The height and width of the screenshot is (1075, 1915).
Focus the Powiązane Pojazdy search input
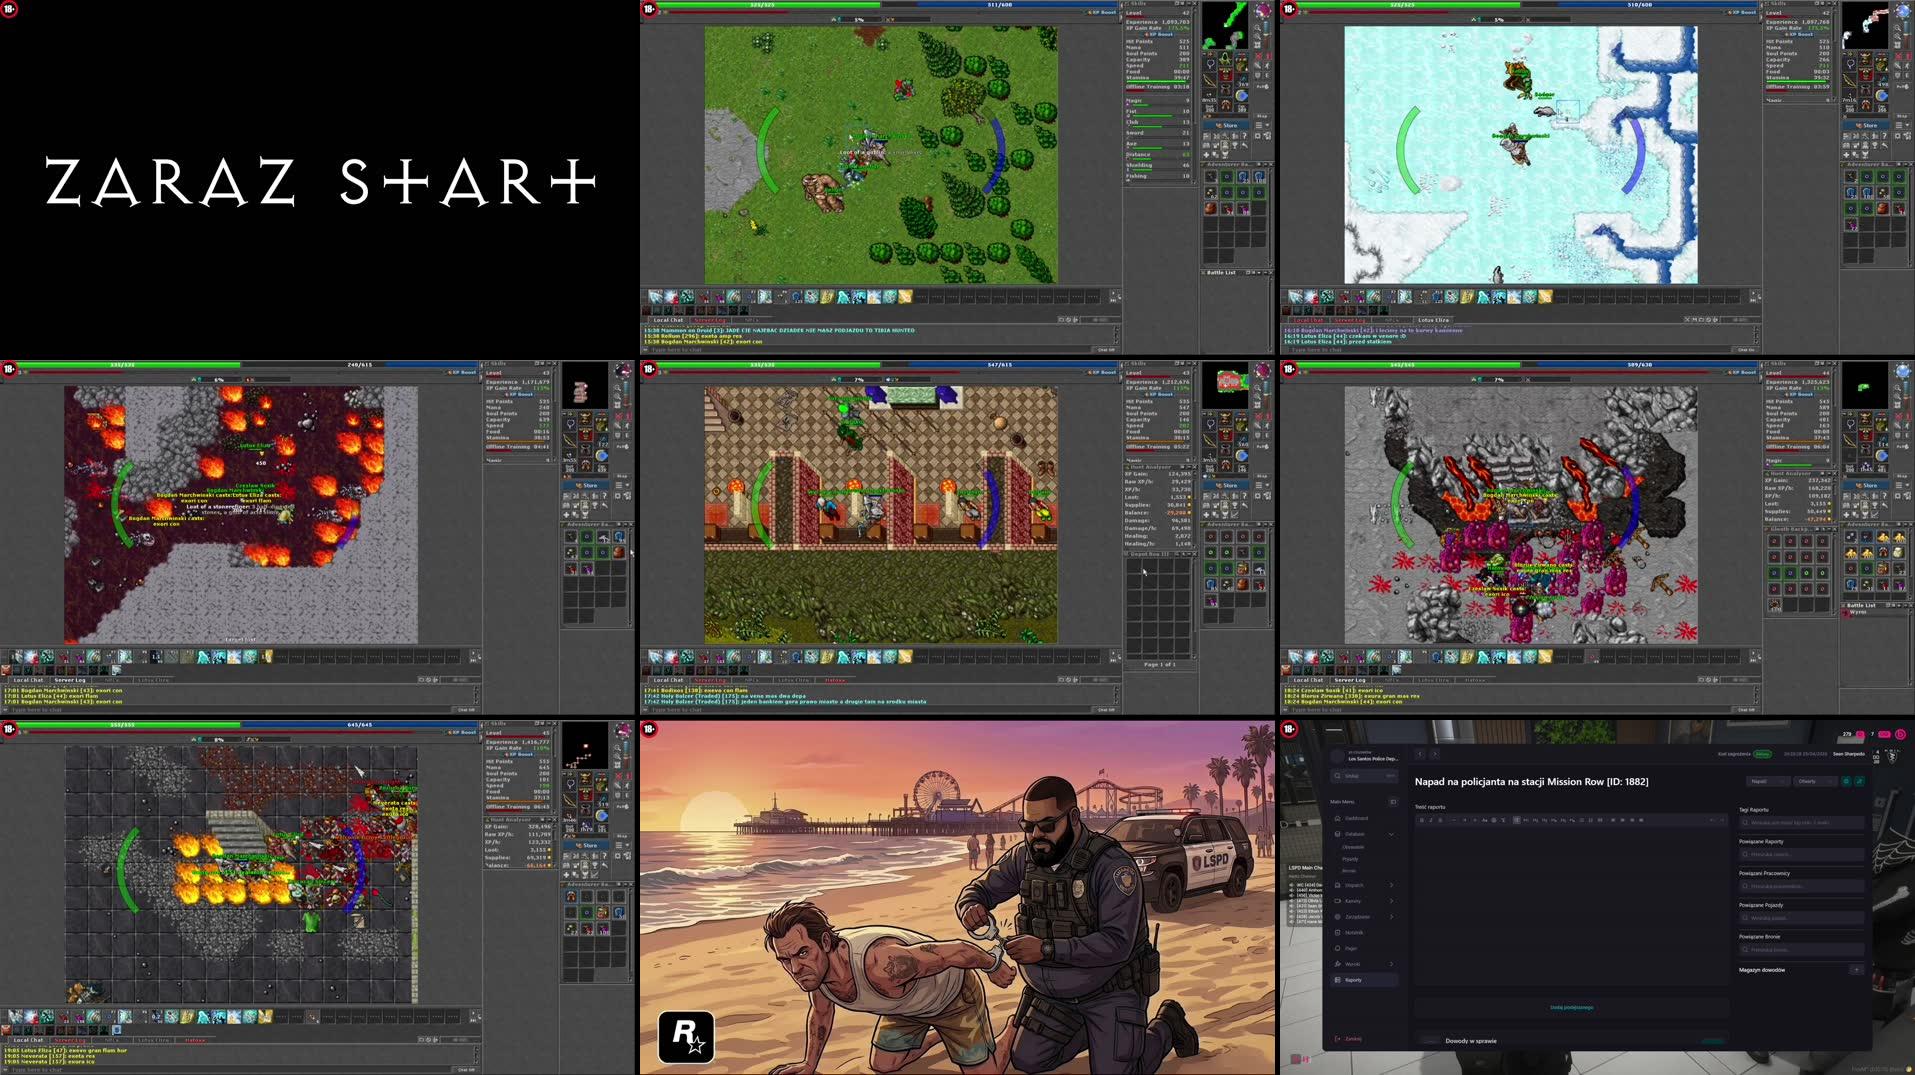tap(1801, 918)
